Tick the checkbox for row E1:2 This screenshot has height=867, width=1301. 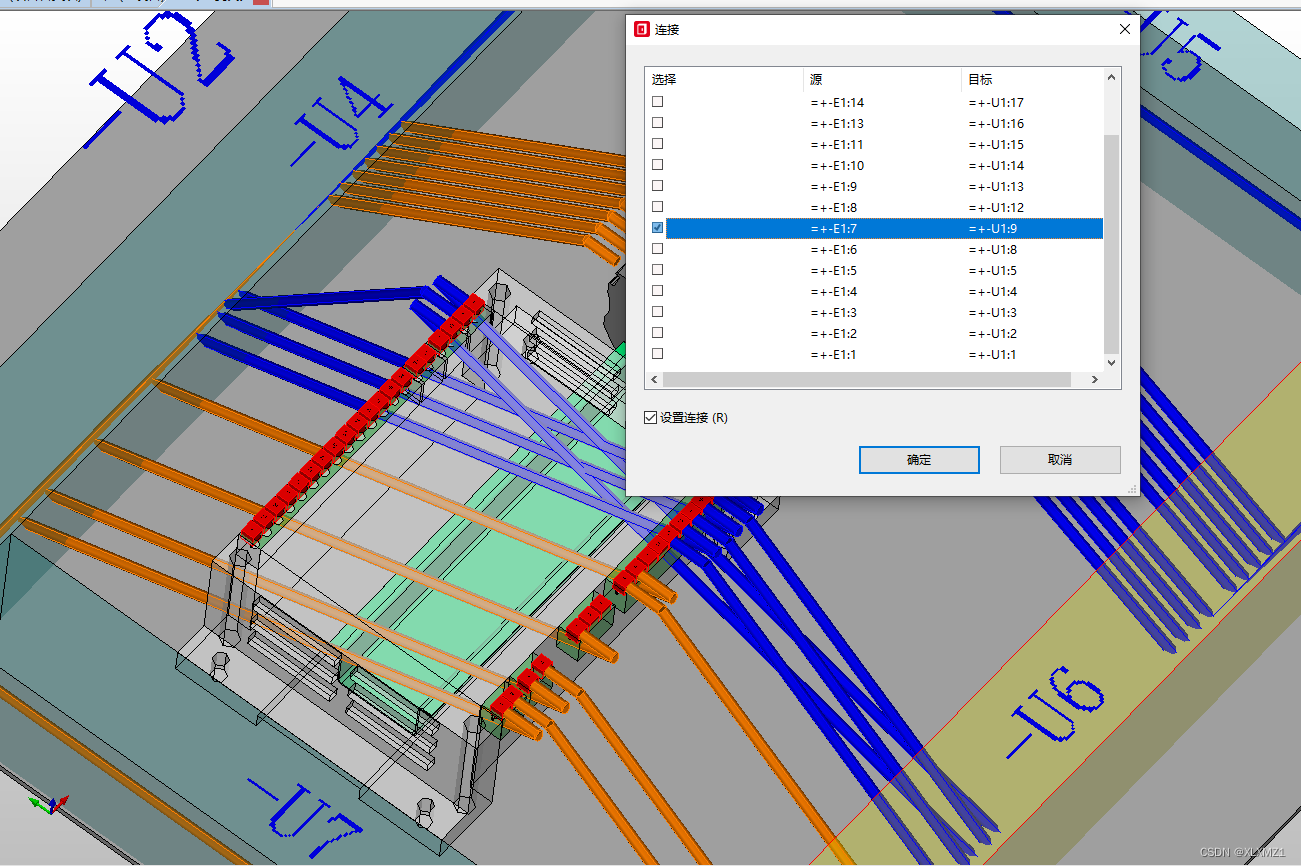point(657,333)
